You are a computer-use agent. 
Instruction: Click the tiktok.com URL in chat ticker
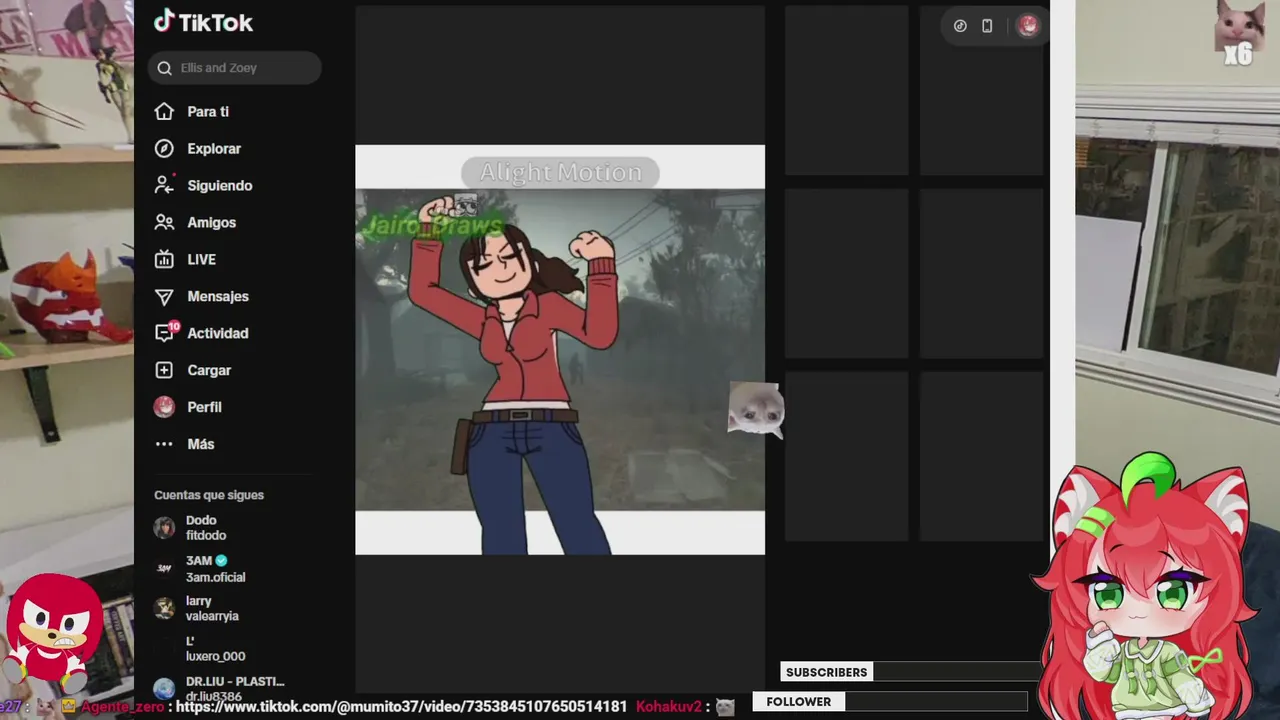click(x=402, y=707)
